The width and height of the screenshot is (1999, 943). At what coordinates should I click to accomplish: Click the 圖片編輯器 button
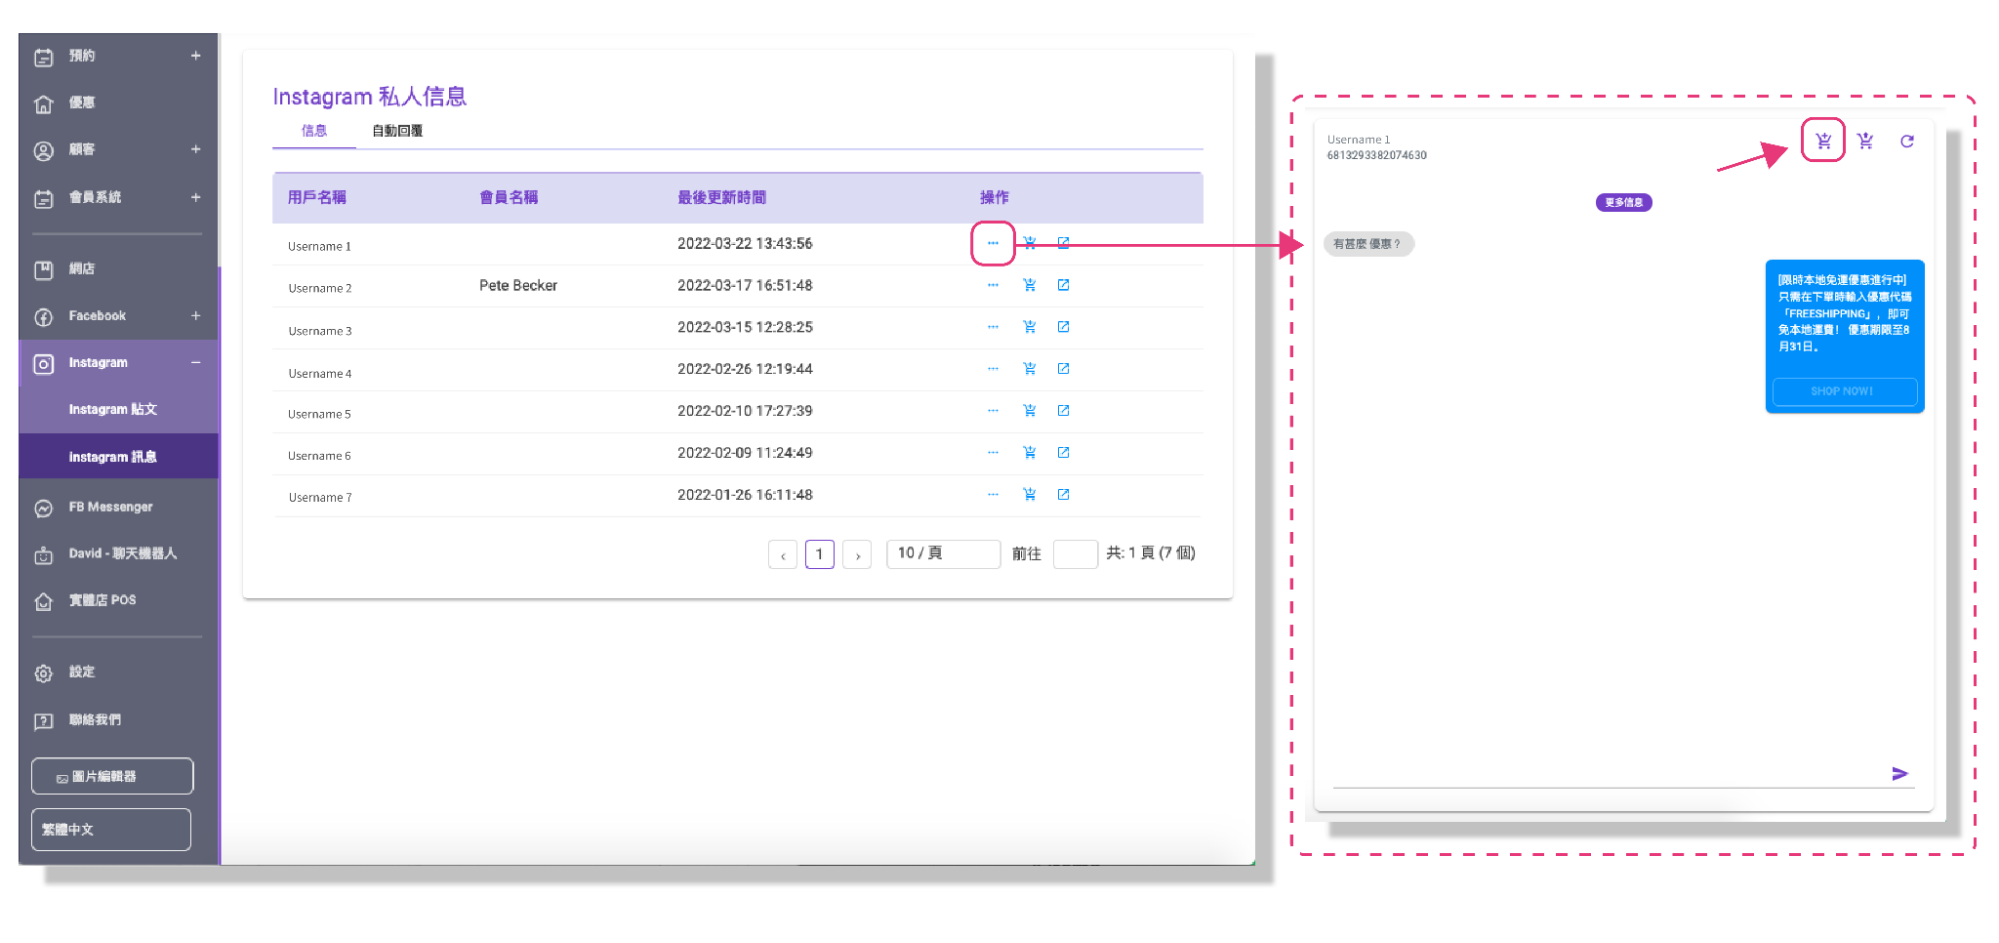[x=112, y=777]
